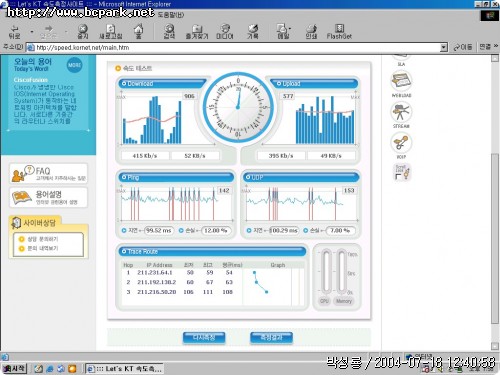Expand the Forward button history dropdown arrow
The width and height of the screenshot is (500, 375).
66,32
